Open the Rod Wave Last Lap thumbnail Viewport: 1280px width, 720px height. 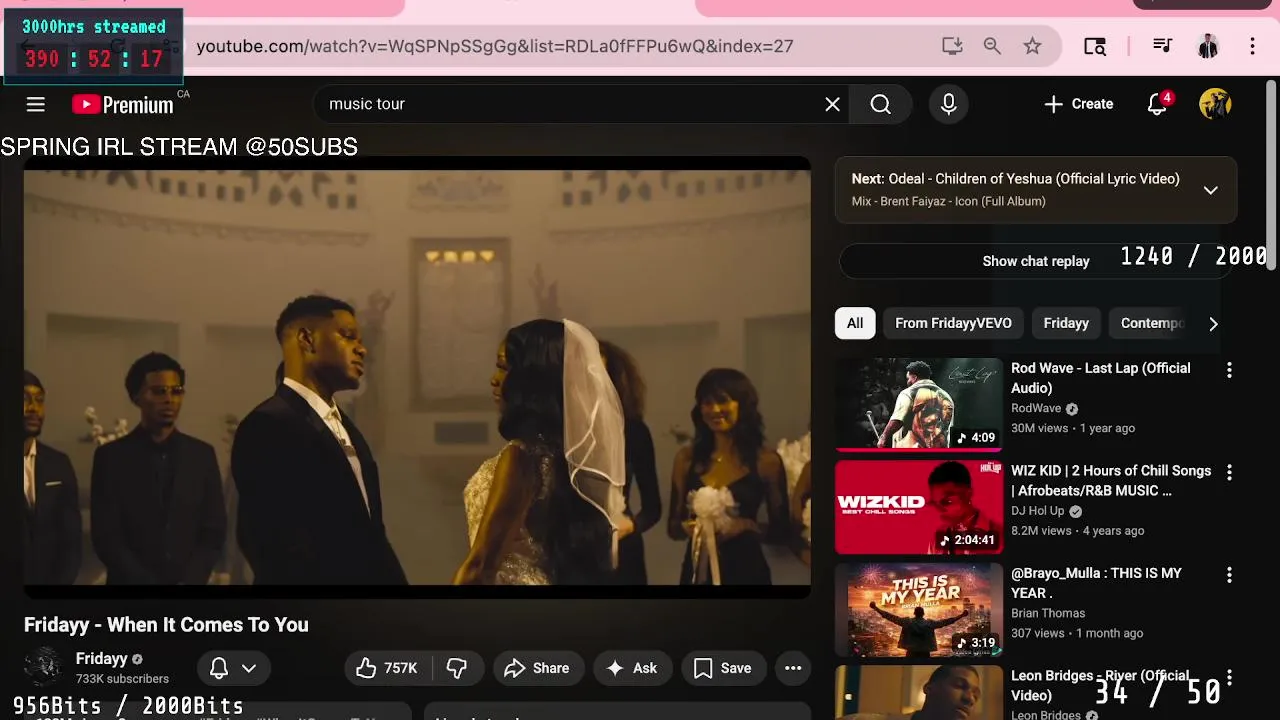click(x=919, y=404)
